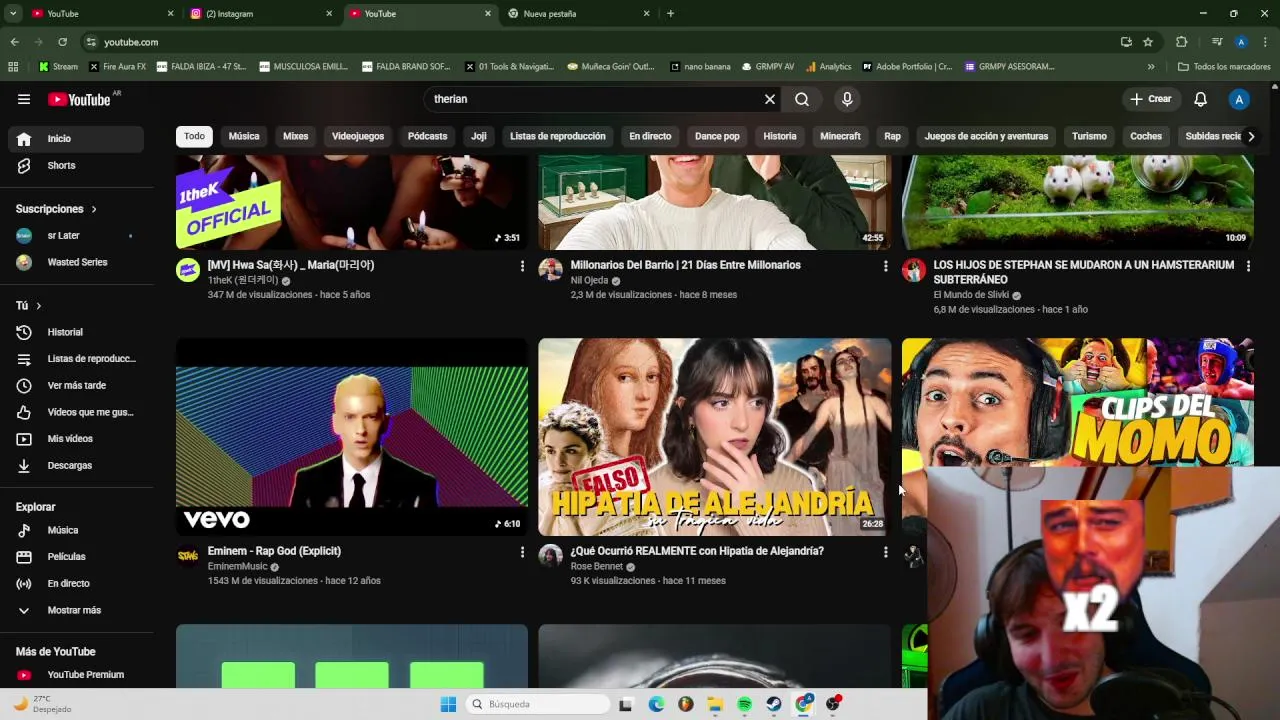This screenshot has width=1280, height=720.
Task: Select the Videojuegos filter chip
Action: pos(358,136)
